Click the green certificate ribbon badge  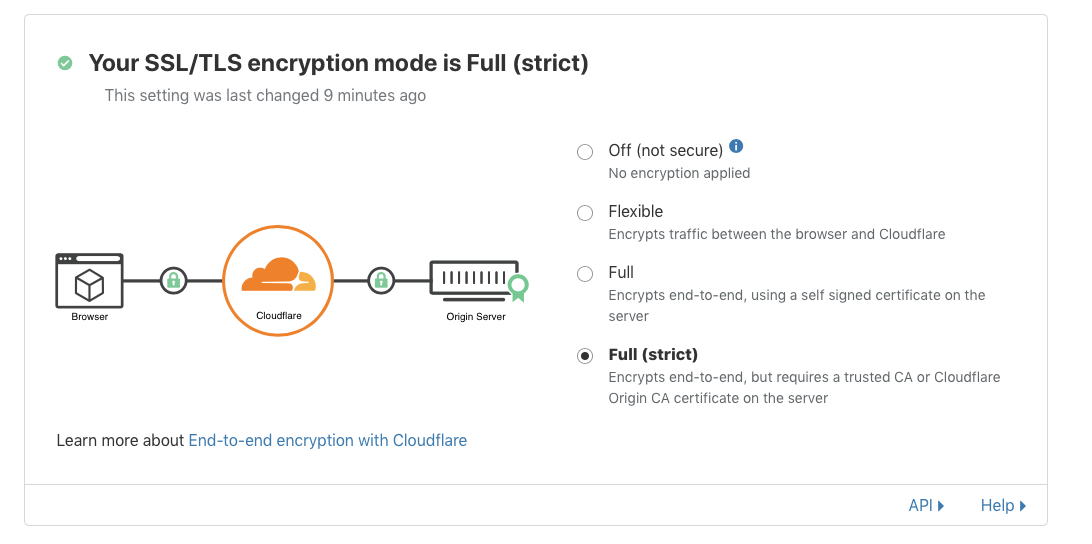517,288
